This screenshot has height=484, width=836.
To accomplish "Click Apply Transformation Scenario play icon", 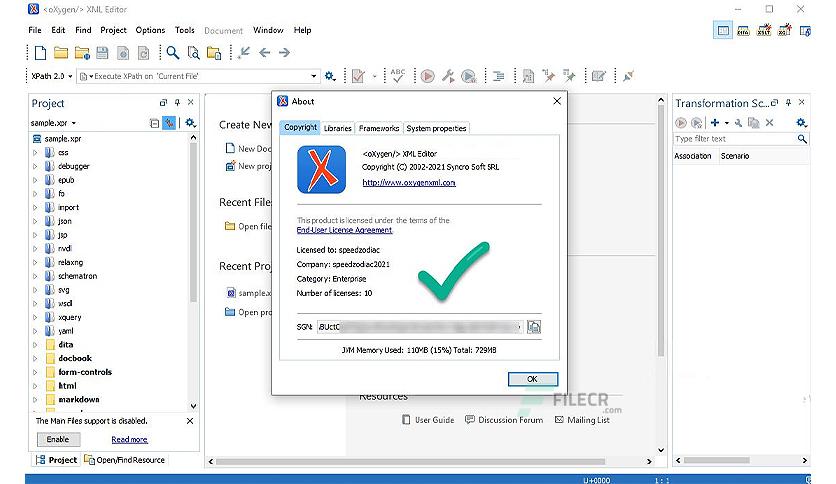I will [x=428, y=76].
